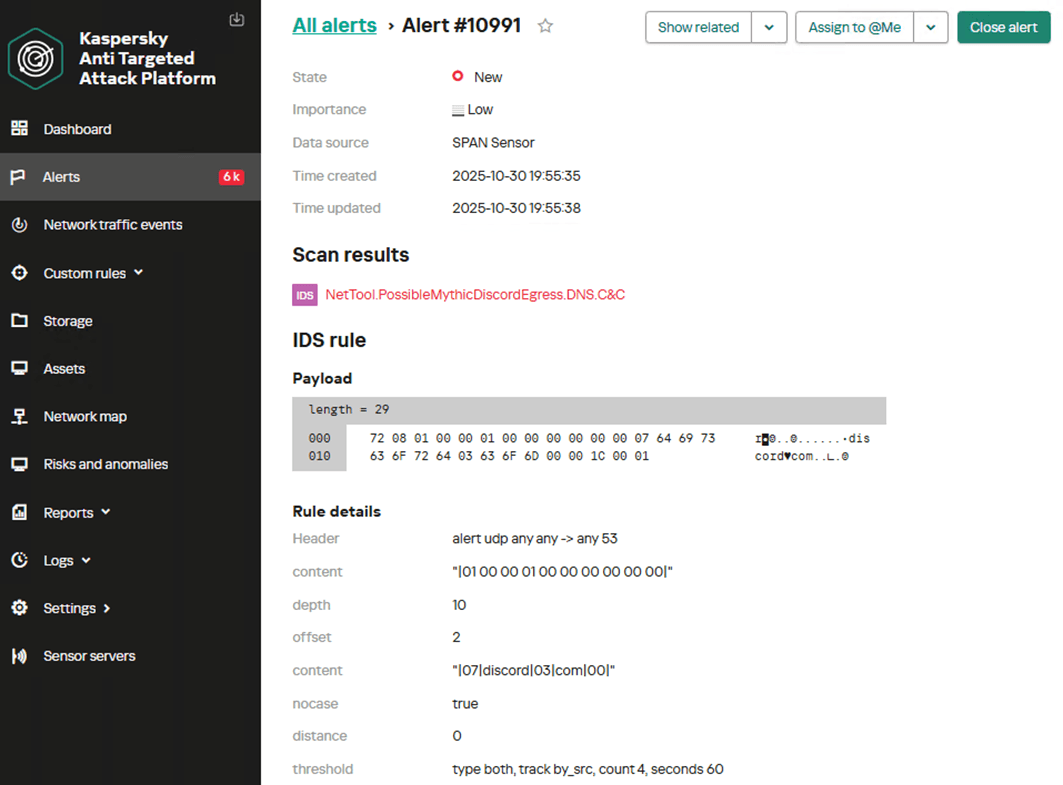This screenshot has height=785, width=1063.
Task: Open the Assets menu item
Action: tap(64, 369)
